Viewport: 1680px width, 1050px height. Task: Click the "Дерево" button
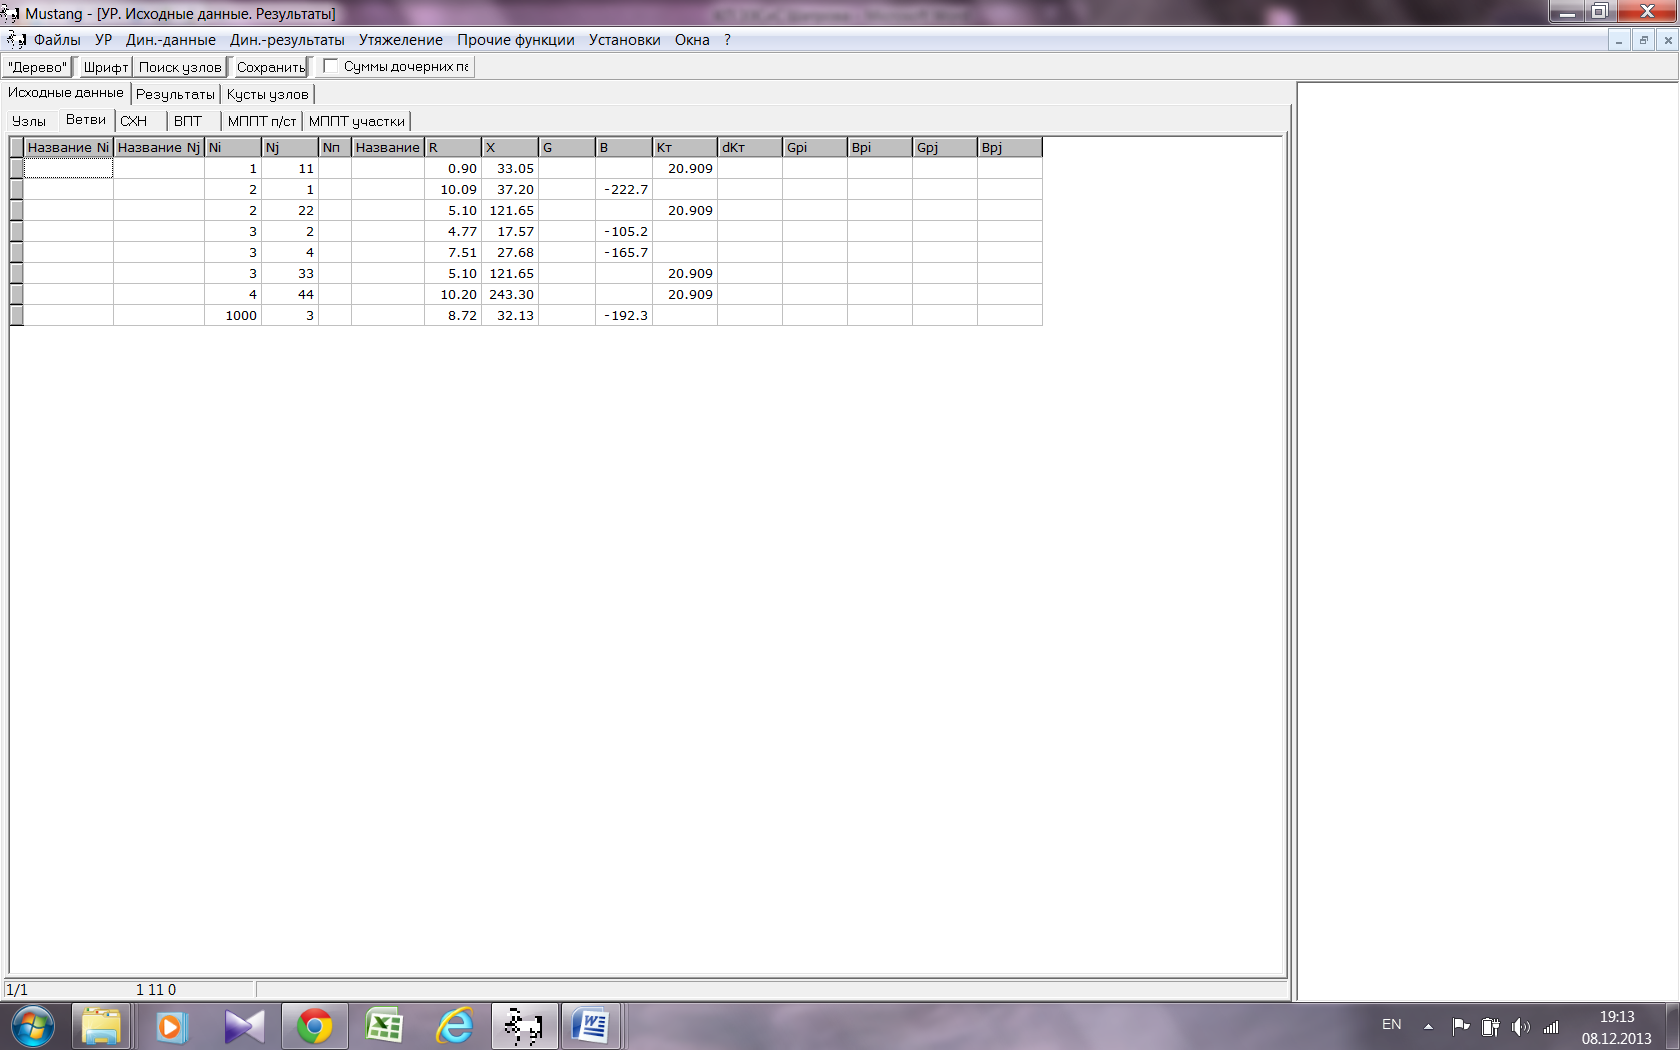38,67
